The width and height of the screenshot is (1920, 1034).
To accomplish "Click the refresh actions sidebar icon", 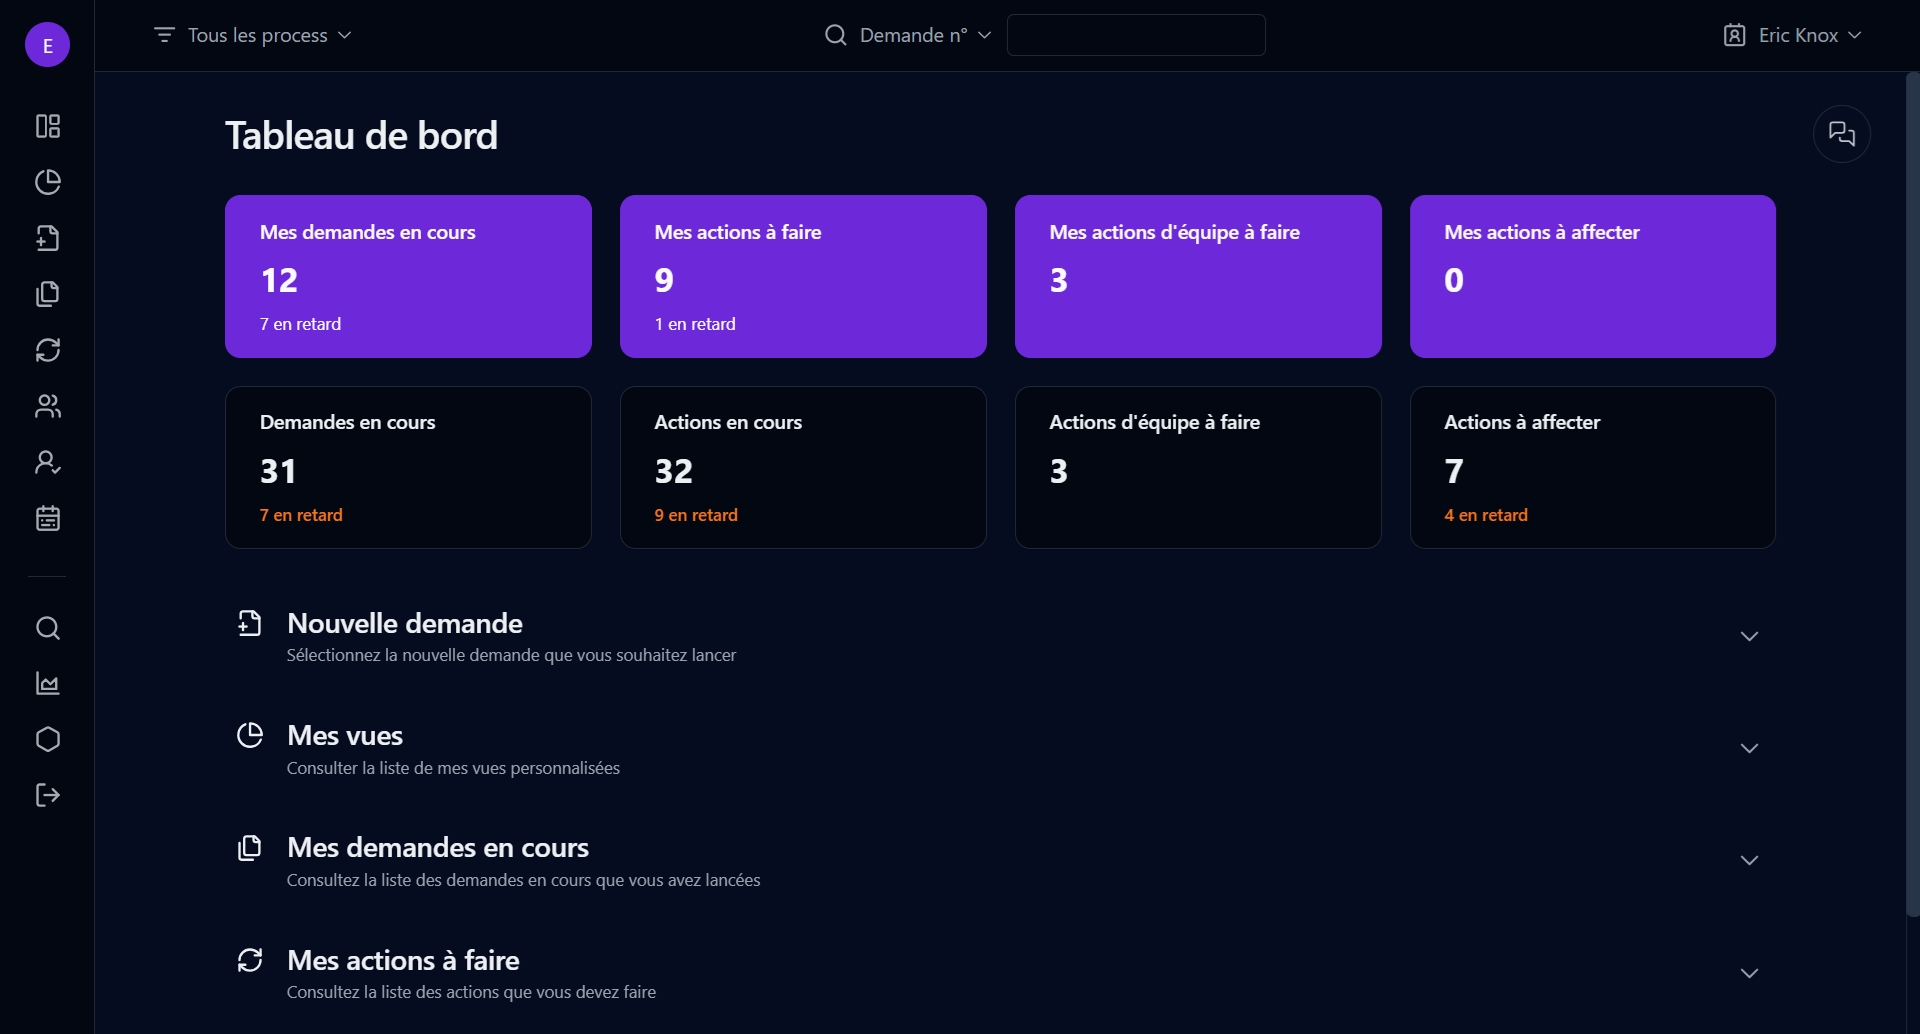I will (x=48, y=350).
